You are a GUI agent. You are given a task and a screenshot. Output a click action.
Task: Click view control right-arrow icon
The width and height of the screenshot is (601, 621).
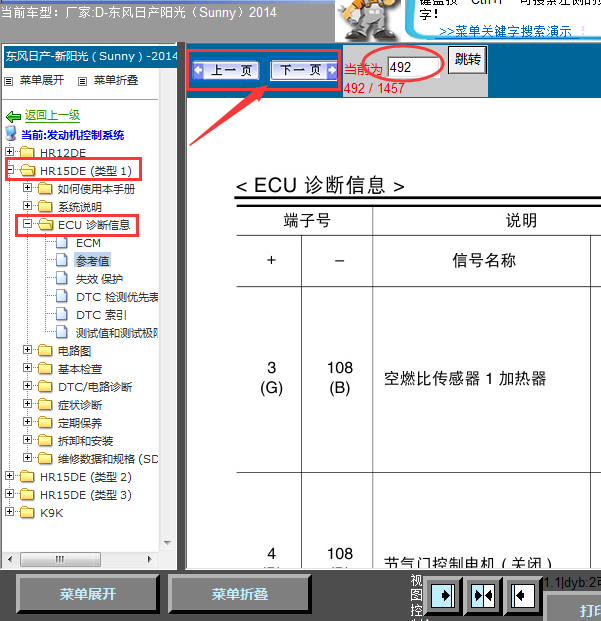pyautogui.click(x=443, y=595)
